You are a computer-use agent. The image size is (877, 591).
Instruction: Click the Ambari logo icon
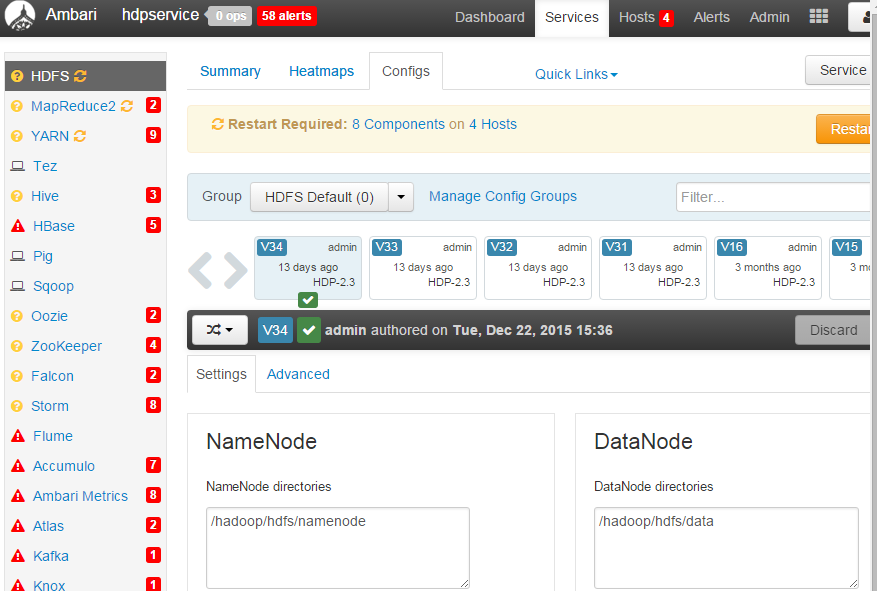[x=21, y=16]
